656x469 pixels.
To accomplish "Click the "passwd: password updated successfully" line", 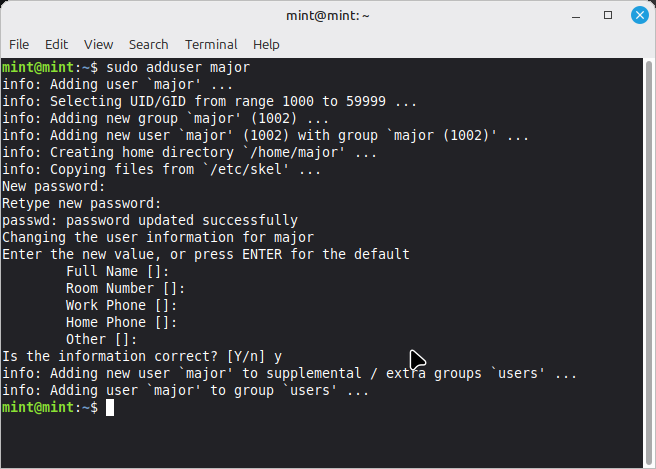I will pos(150,220).
